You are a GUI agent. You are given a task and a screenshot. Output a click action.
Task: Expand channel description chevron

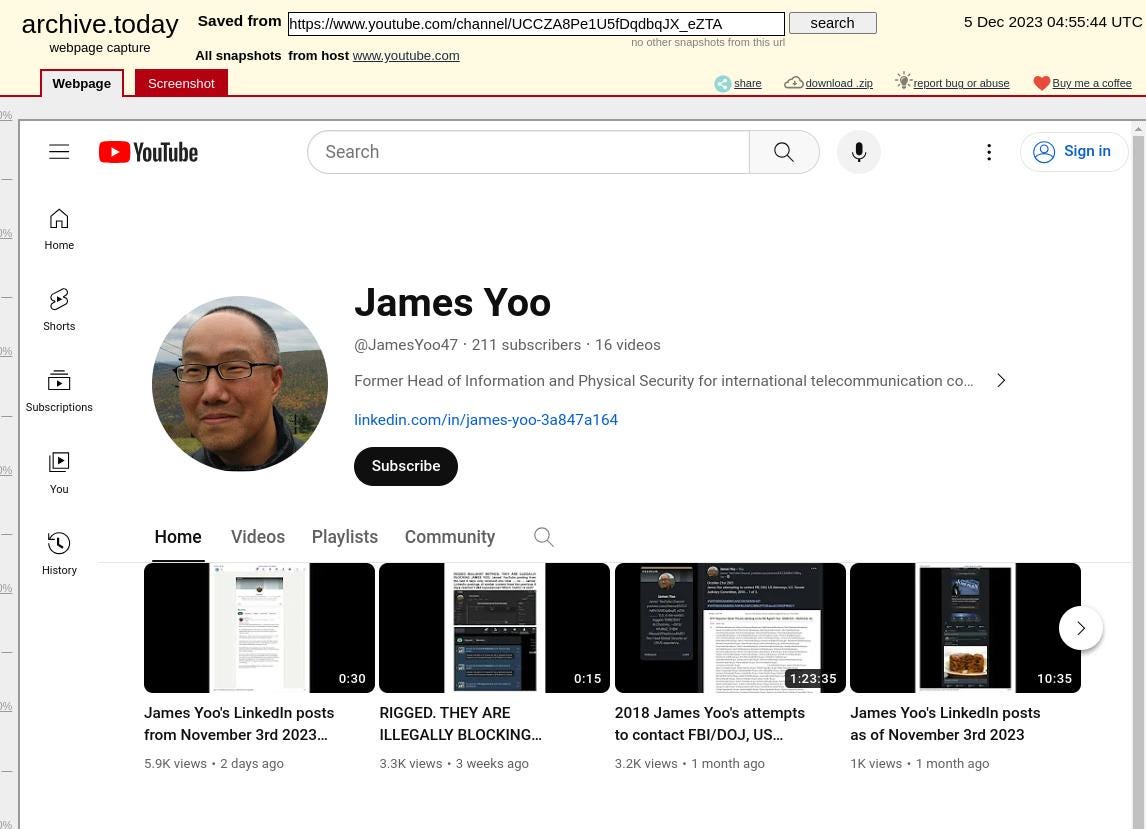click(1001, 380)
